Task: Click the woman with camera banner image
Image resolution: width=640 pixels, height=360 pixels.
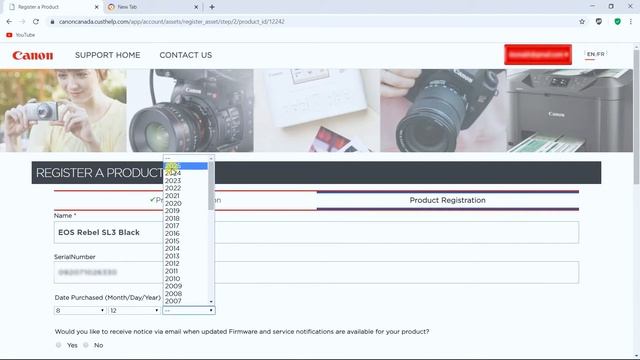Action: [63, 111]
